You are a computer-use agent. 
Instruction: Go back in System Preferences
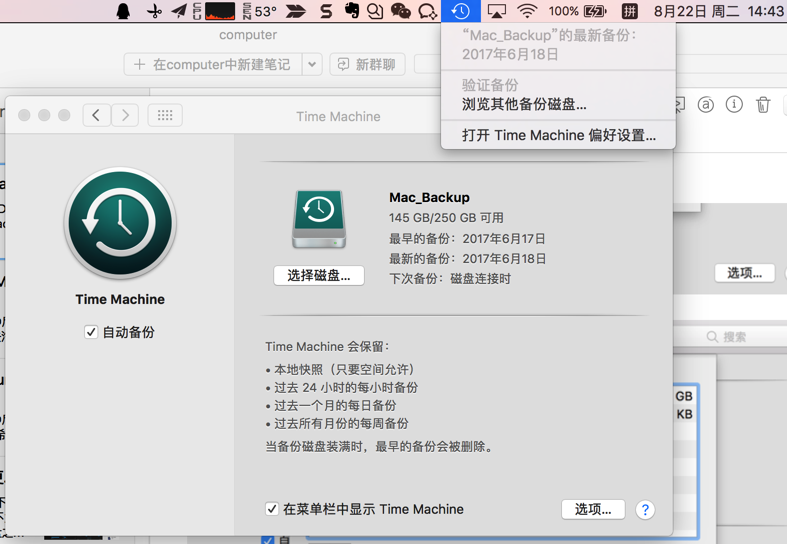point(96,115)
